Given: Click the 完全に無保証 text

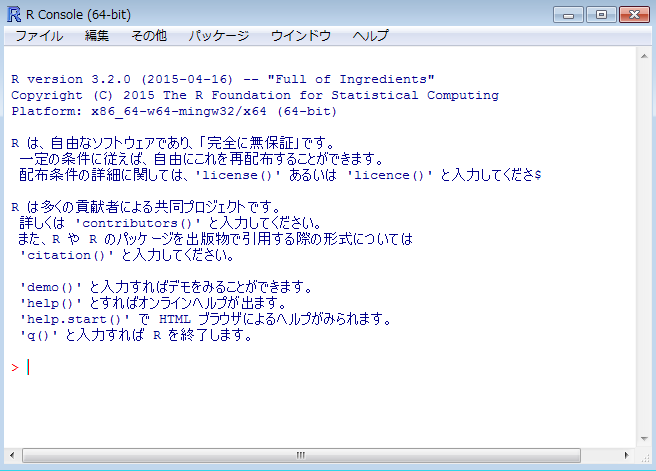Looking at the screenshot, I should tap(250, 143).
